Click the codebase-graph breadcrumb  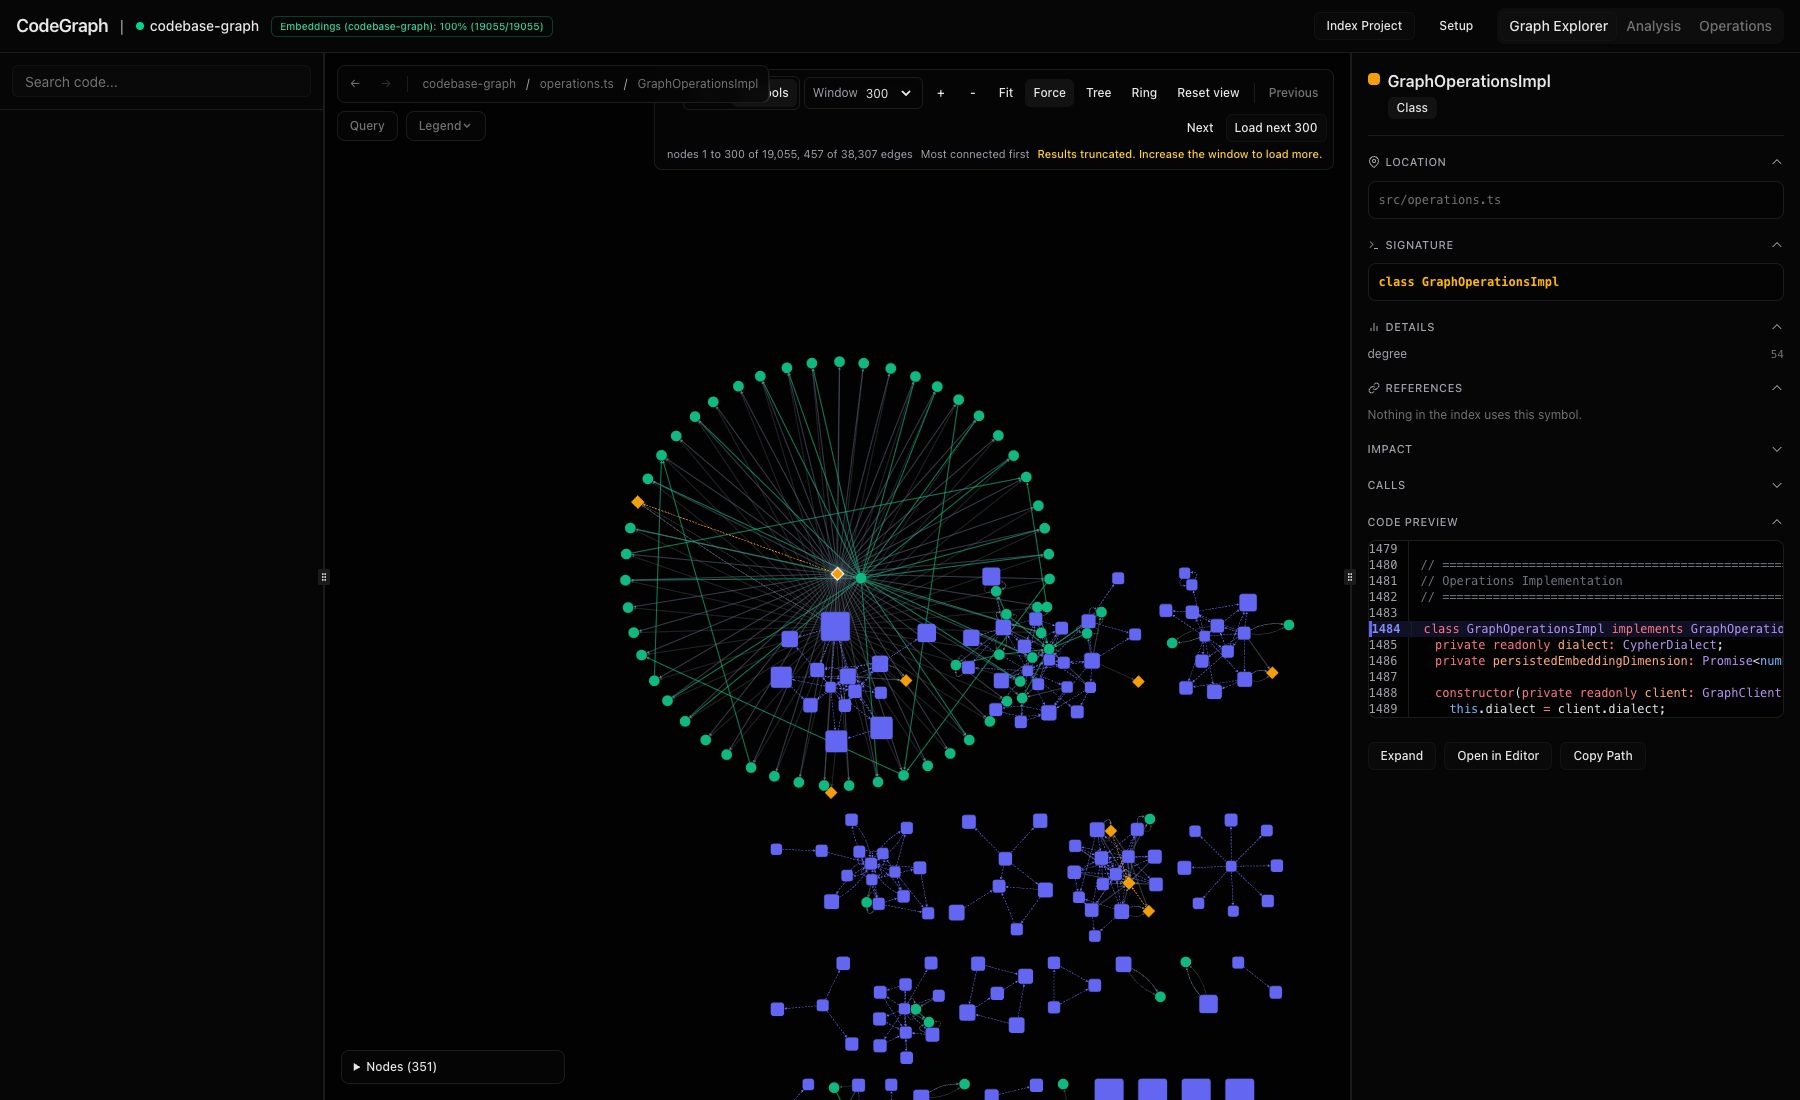pyautogui.click(x=469, y=84)
